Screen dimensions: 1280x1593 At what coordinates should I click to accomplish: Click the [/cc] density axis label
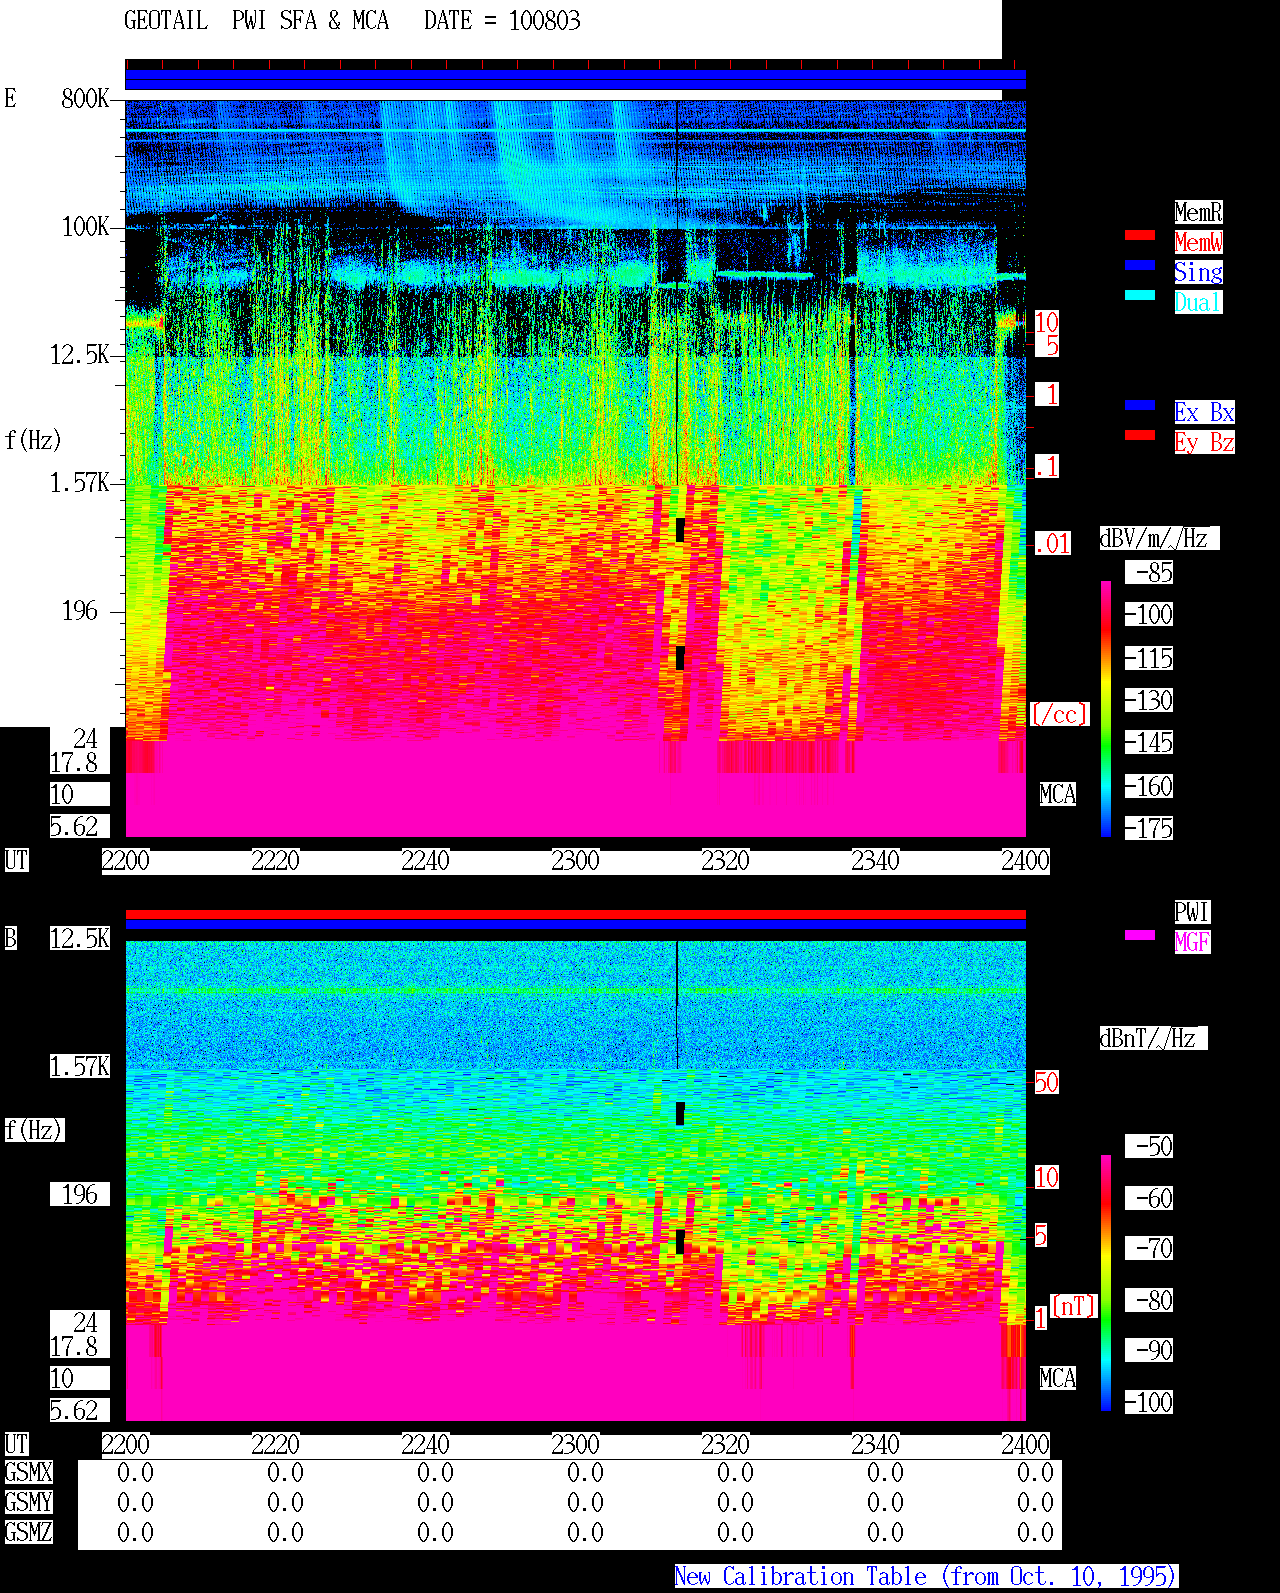pyautogui.click(x=1059, y=714)
